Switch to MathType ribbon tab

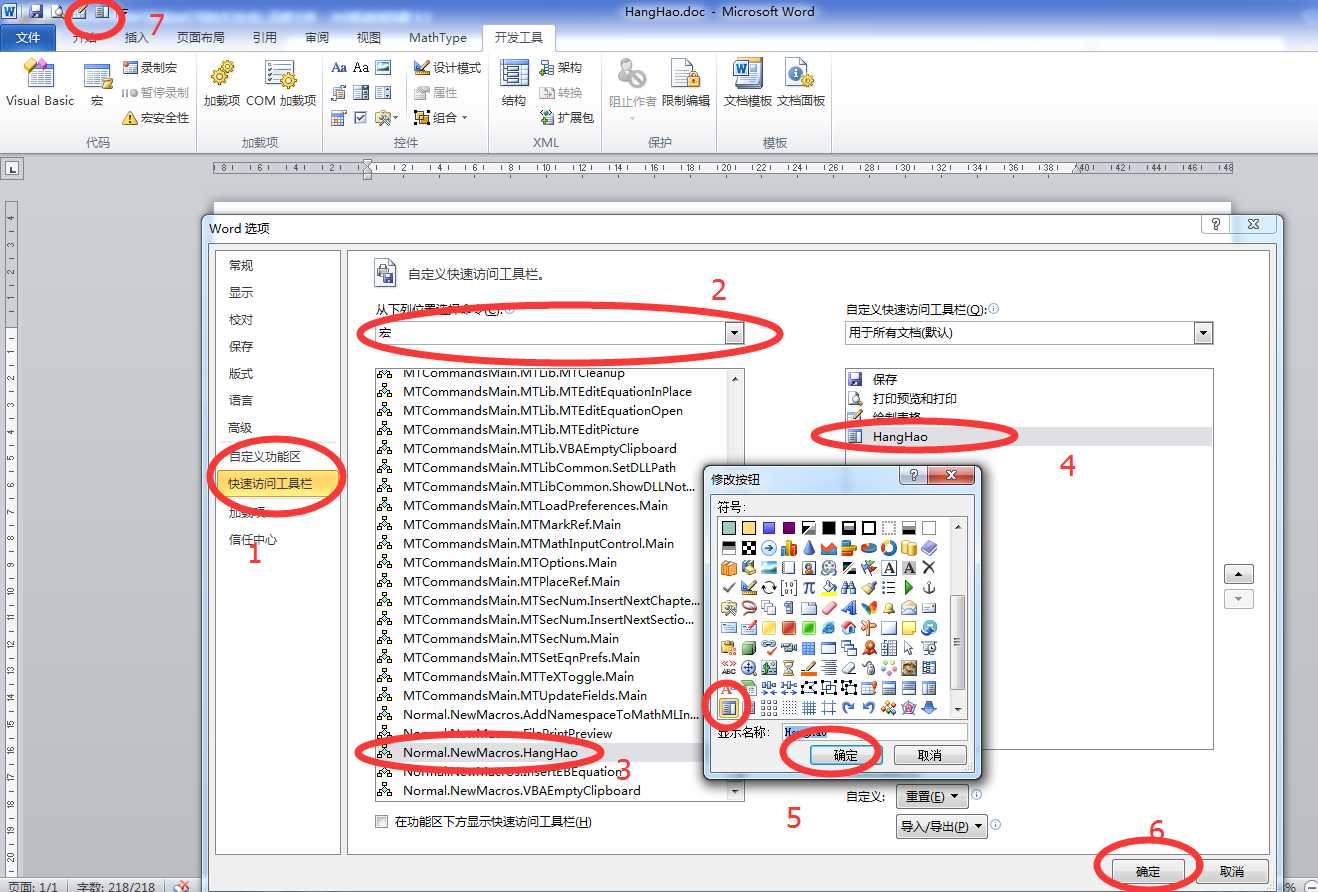click(x=438, y=38)
